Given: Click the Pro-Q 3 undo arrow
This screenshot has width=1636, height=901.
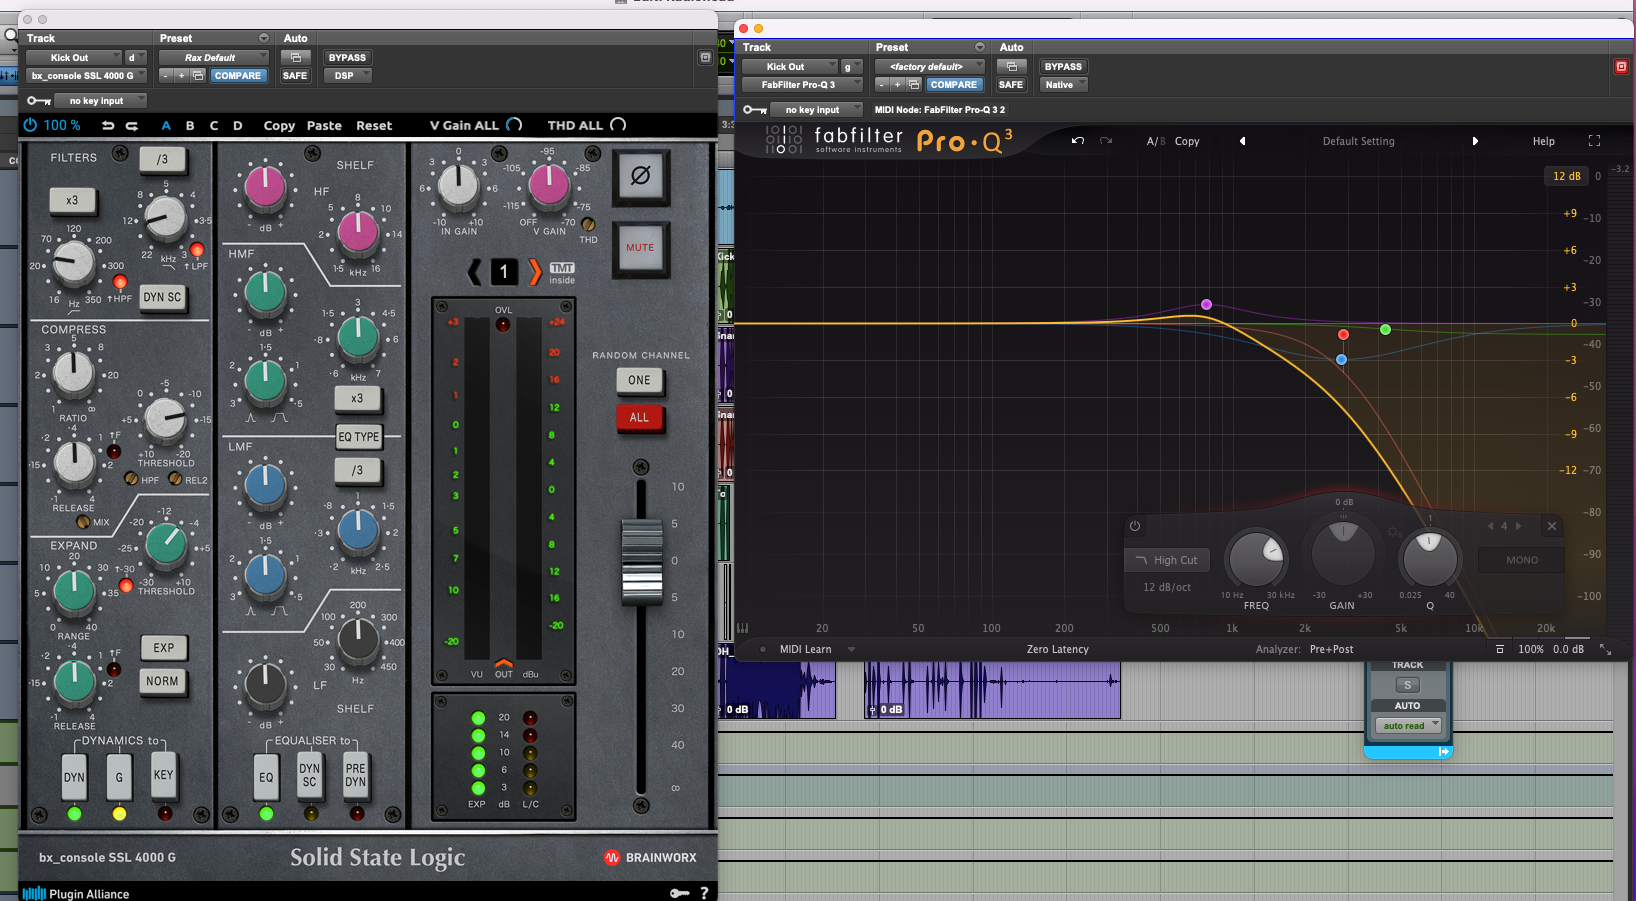Looking at the screenshot, I should [1078, 141].
